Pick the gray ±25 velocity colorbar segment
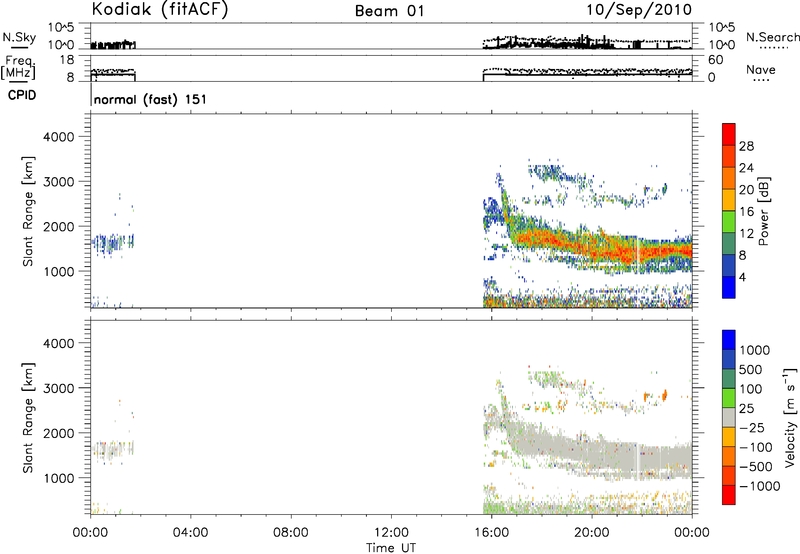The width and height of the screenshot is (800, 554). (x=729, y=417)
